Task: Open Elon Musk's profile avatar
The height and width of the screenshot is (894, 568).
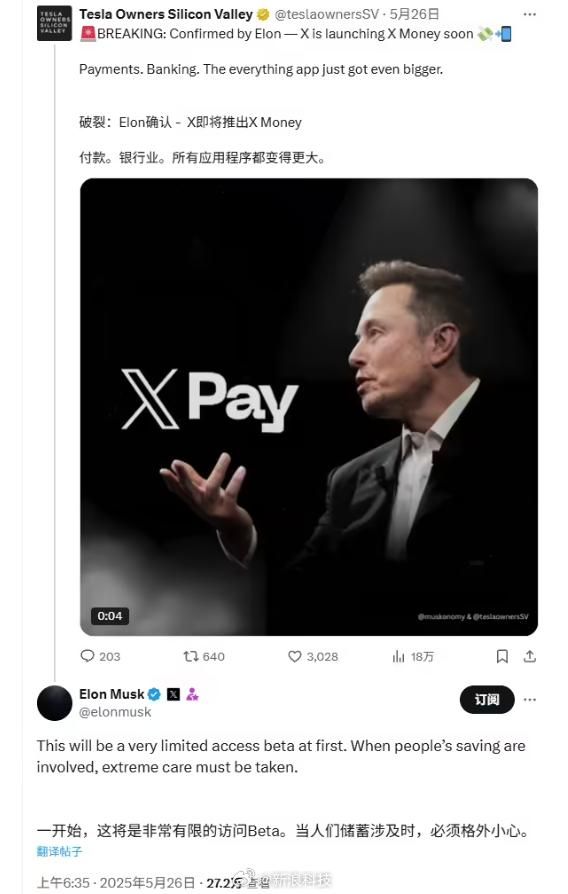Action: [54, 703]
